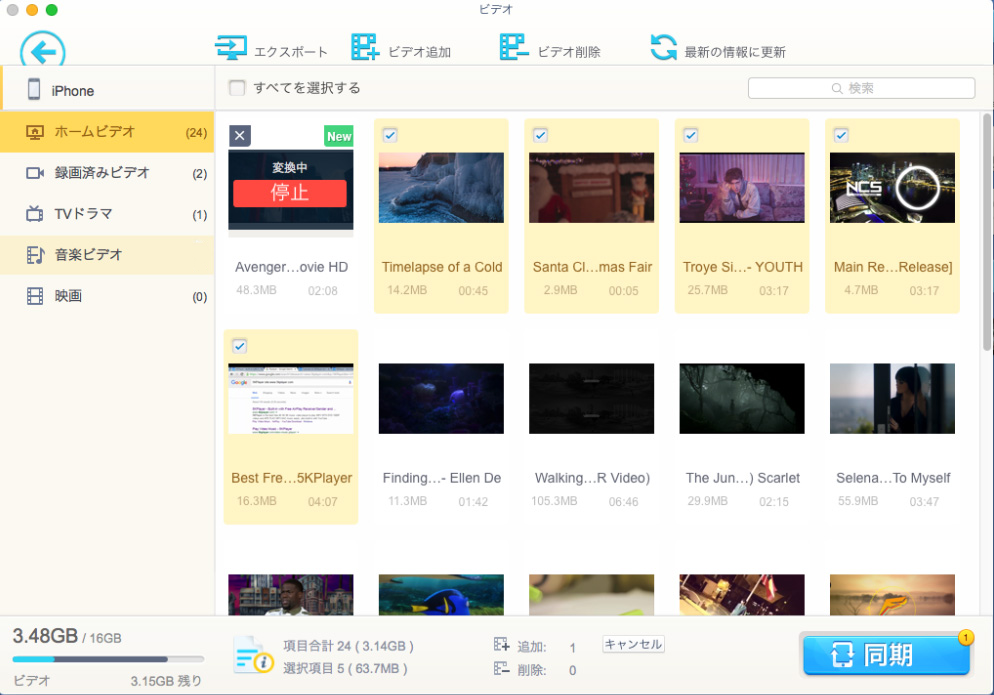This screenshot has height=695, width=994.
Task: Click the Music Video (音楽ビデオ) icon
Action: (x=35, y=255)
